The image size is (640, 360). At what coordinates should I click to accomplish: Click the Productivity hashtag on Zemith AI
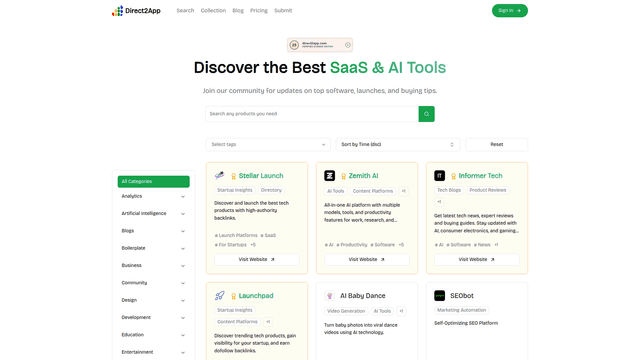352,245
